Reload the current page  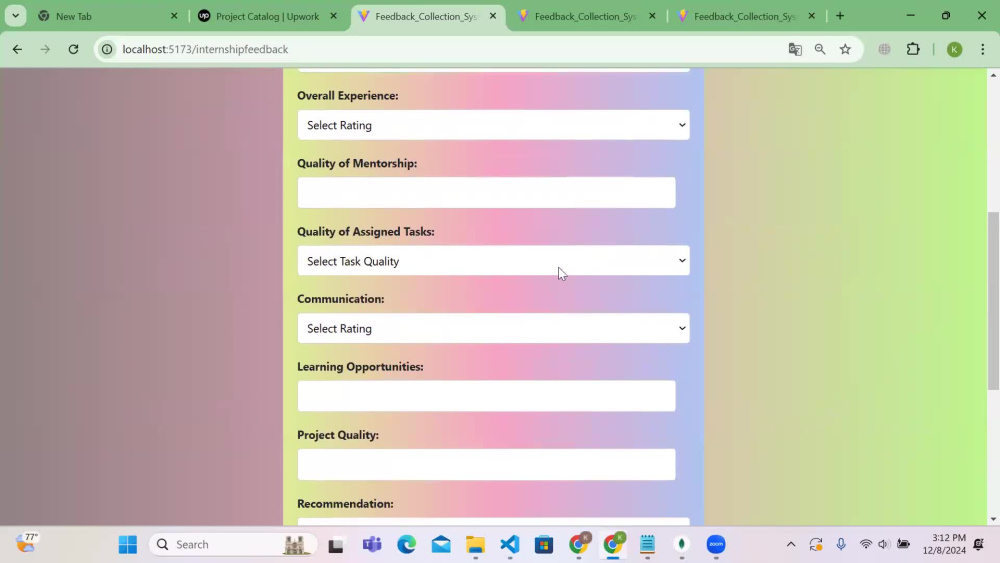73,49
